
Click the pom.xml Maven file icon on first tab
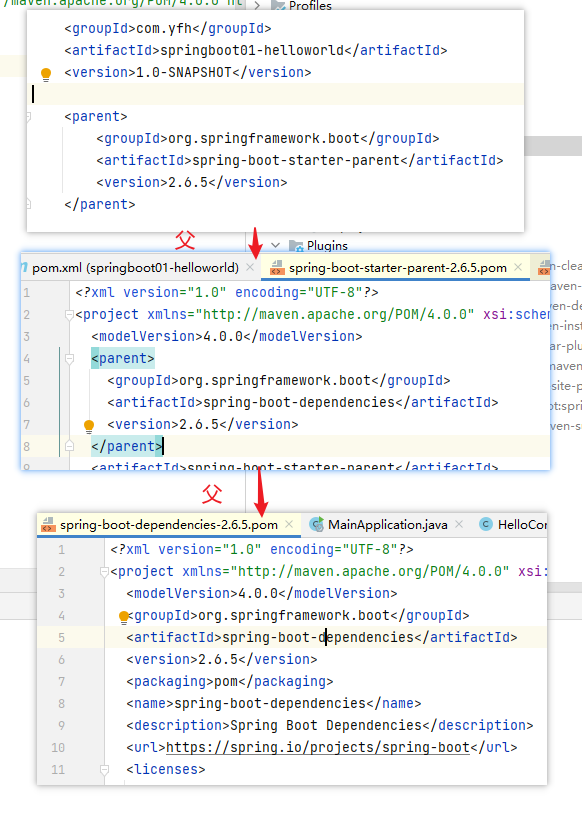click(25, 268)
